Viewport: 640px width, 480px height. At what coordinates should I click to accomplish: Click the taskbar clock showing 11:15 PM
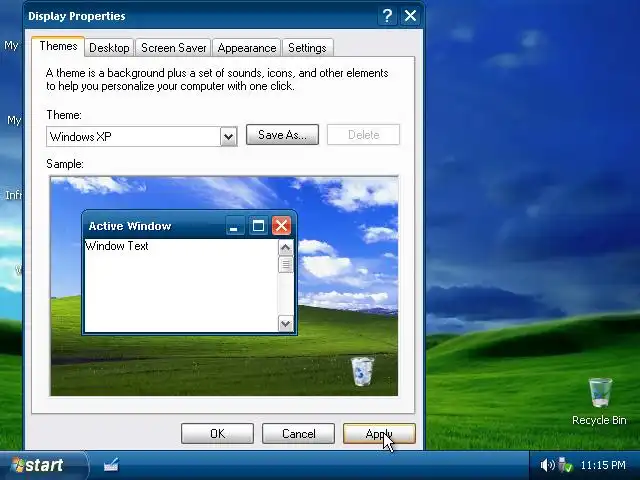click(603, 465)
